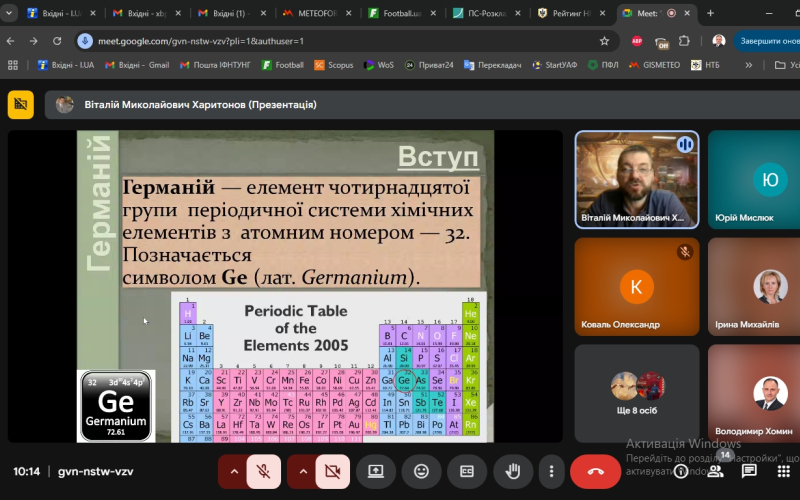Click the 'gvn-nstw-vzv' meeting code text
Screen dimensions: 800x500
pyautogui.click(x=95, y=471)
